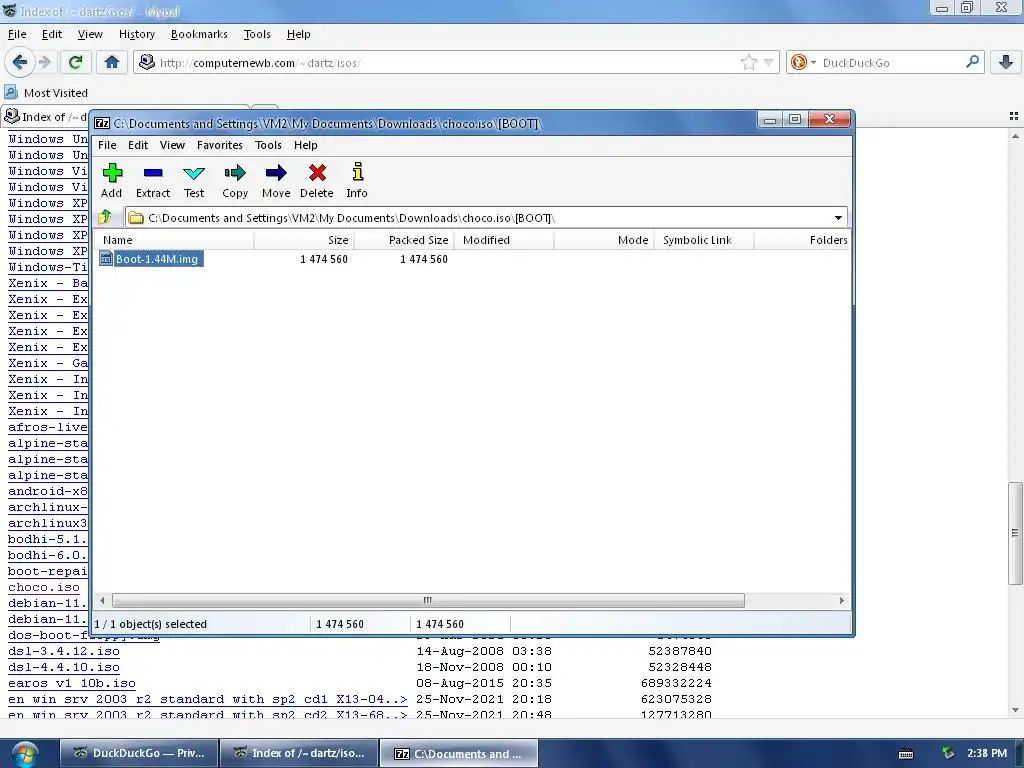The image size is (1024, 768).
Task: Click the keyboard icon in system tray
Action: pyautogui.click(x=906, y=754)
